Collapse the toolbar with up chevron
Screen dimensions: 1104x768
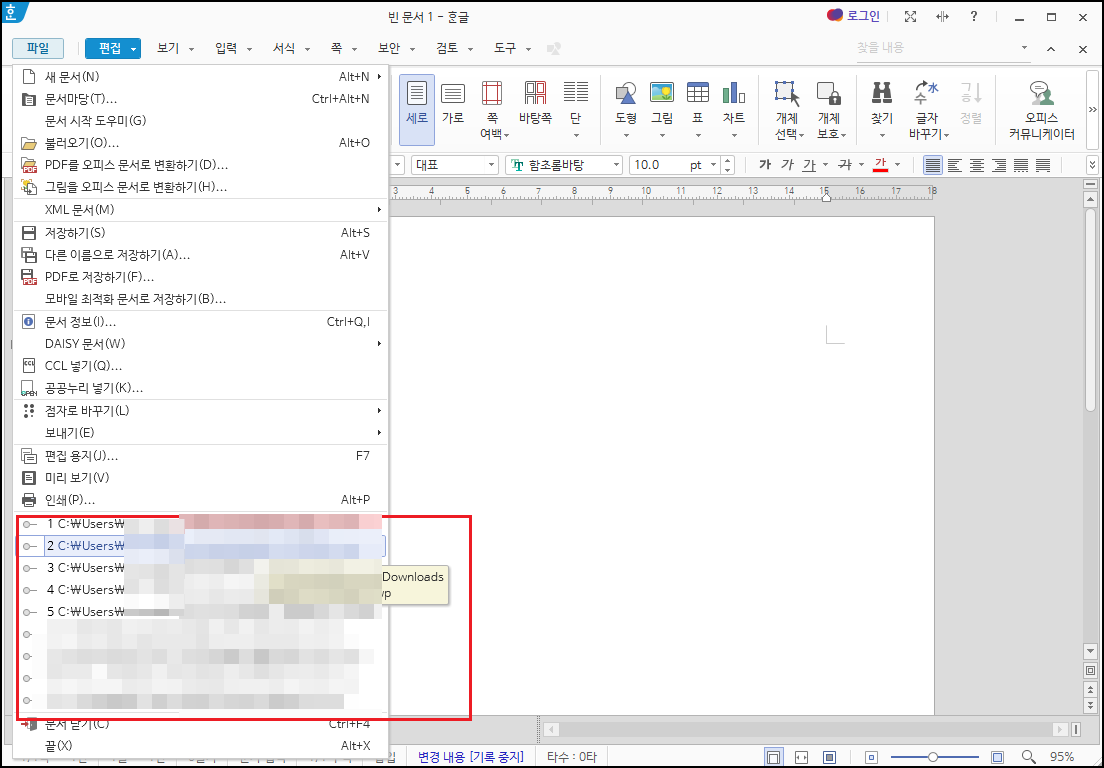point(1050,49)
